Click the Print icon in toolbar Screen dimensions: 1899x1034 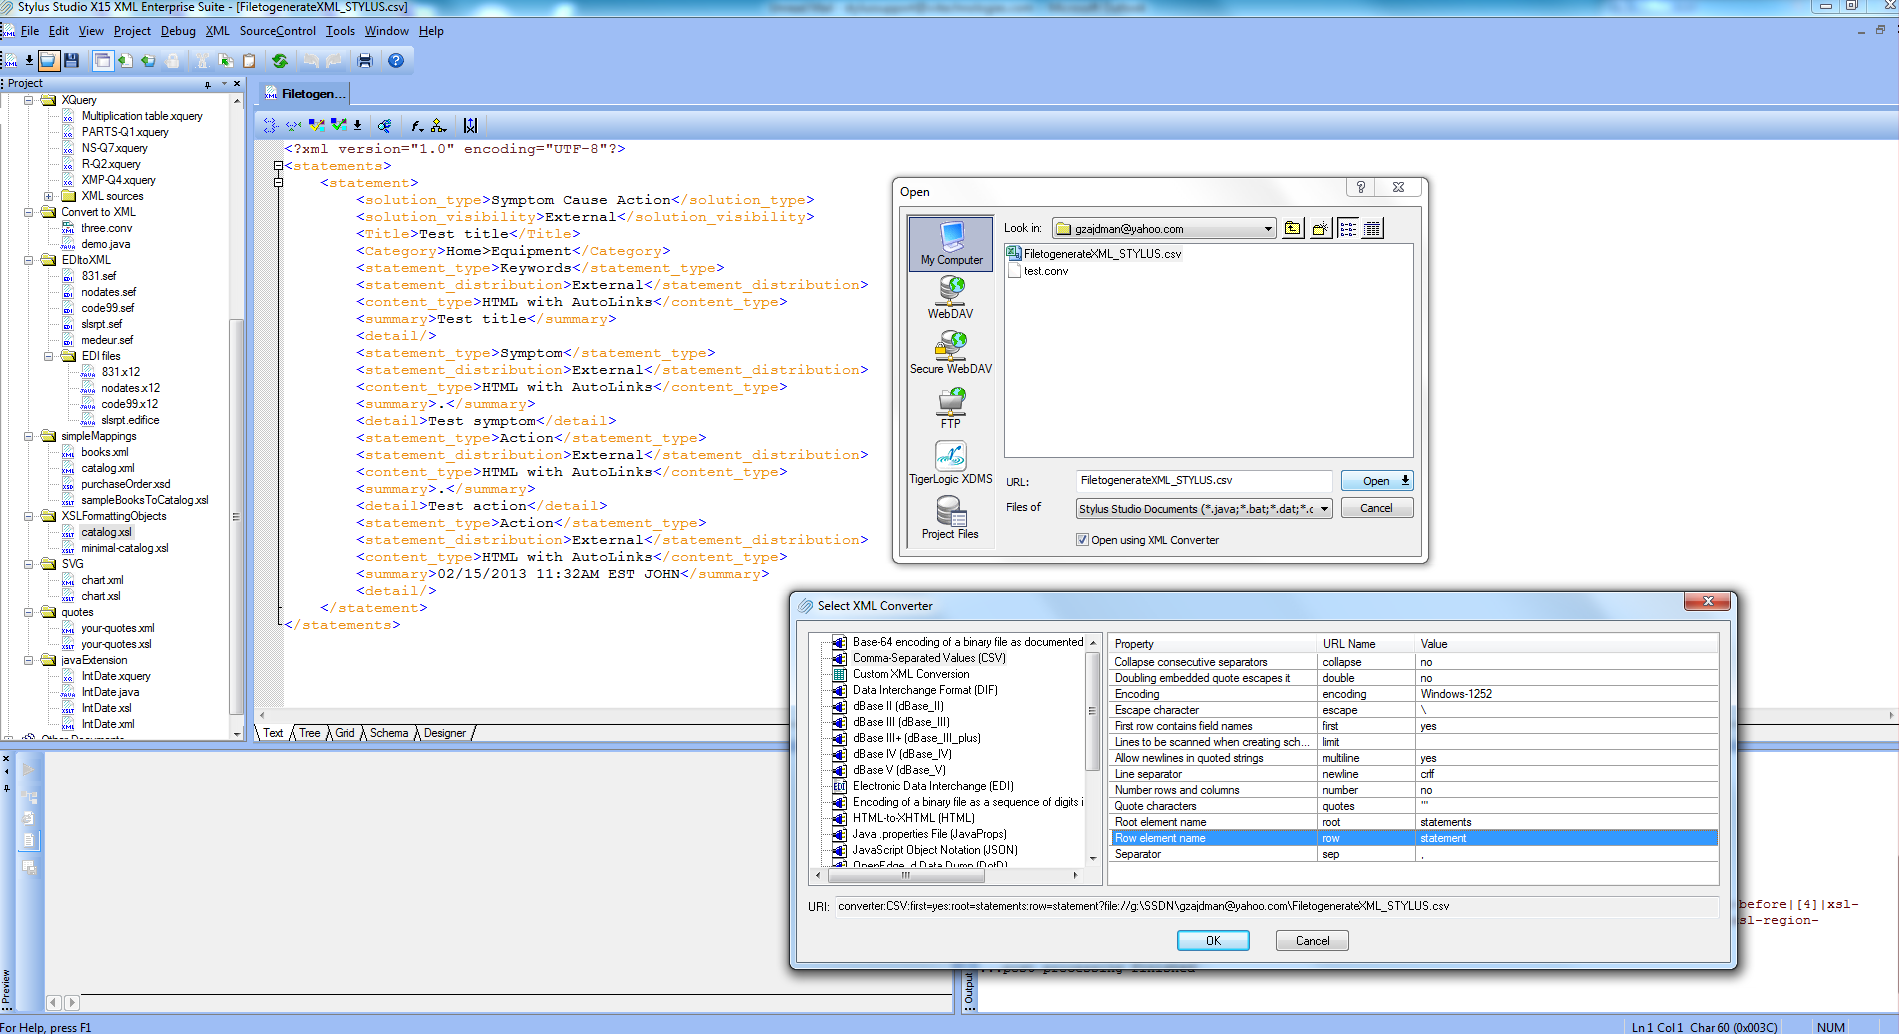[365, 61]
